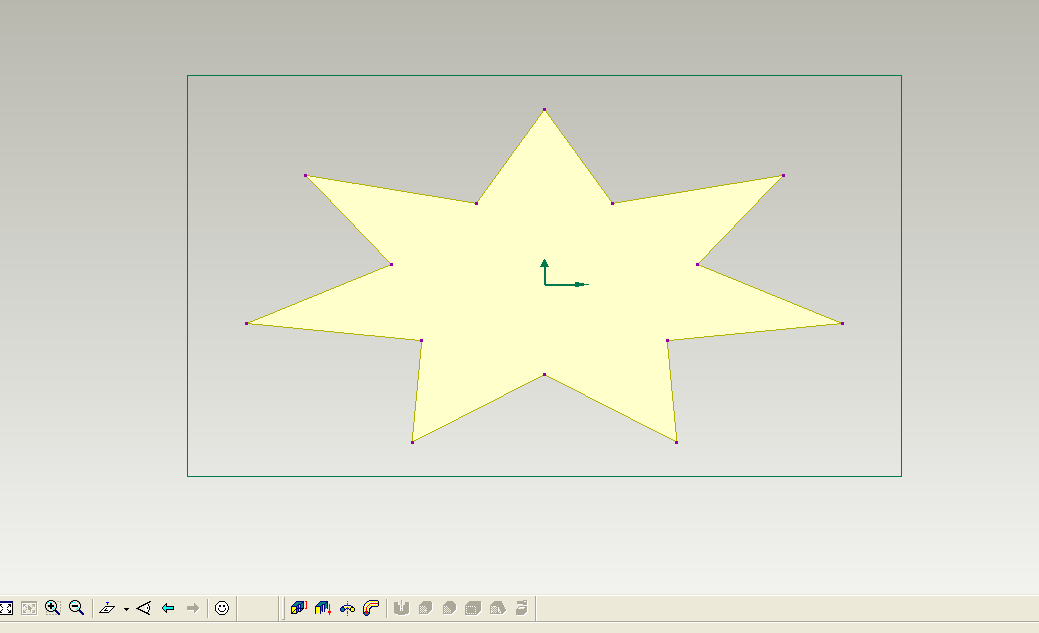Click the topmost star vertex point

click(x=545, y=108)
